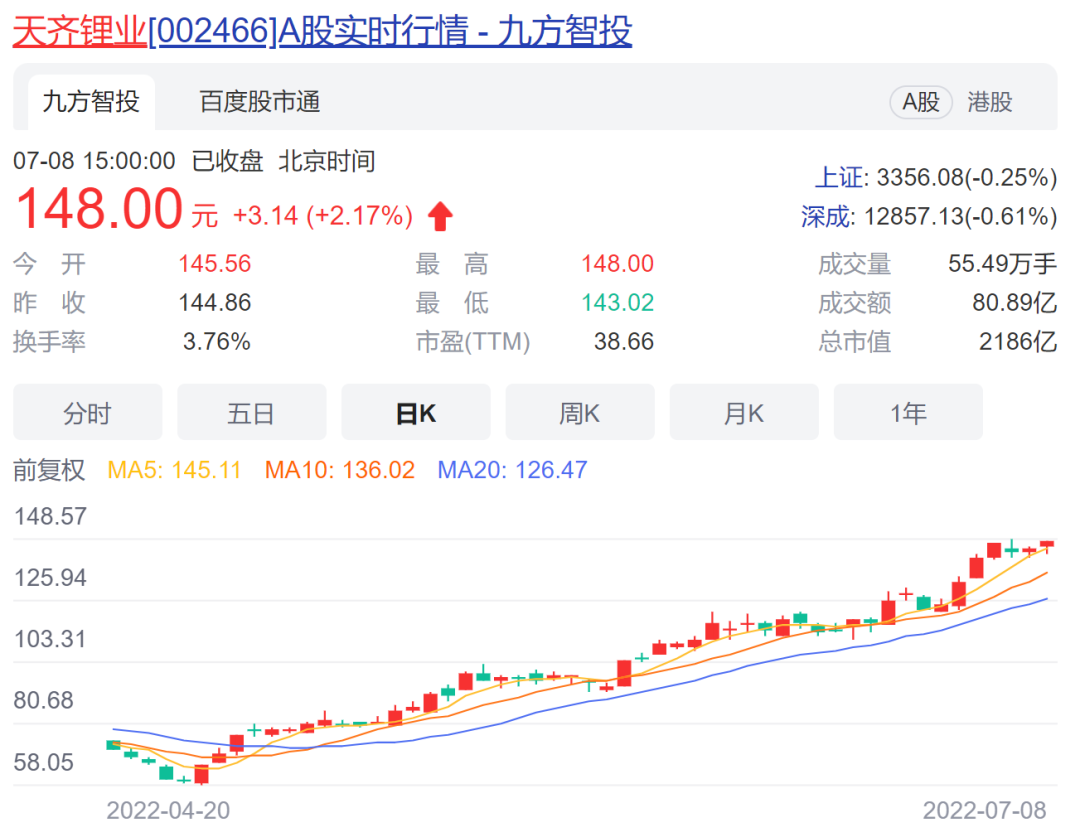Click the MA5 moving average legend
The width and height of the screenshot is (1080, 837).
click(174, 470)
